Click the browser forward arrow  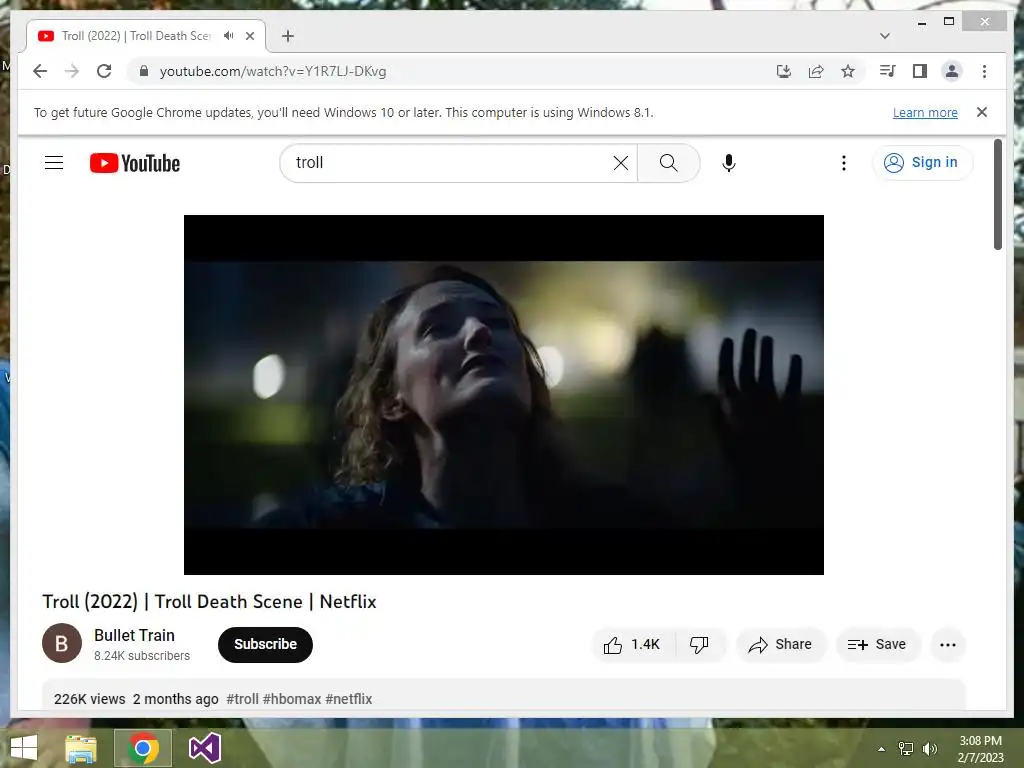point(72,71)
